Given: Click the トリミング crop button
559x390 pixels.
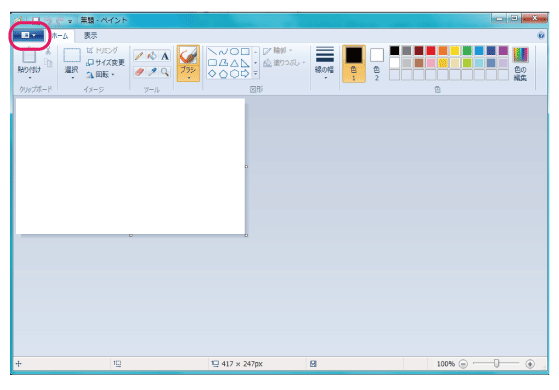Looking at the screenshot, I should [x=102, y=51].
